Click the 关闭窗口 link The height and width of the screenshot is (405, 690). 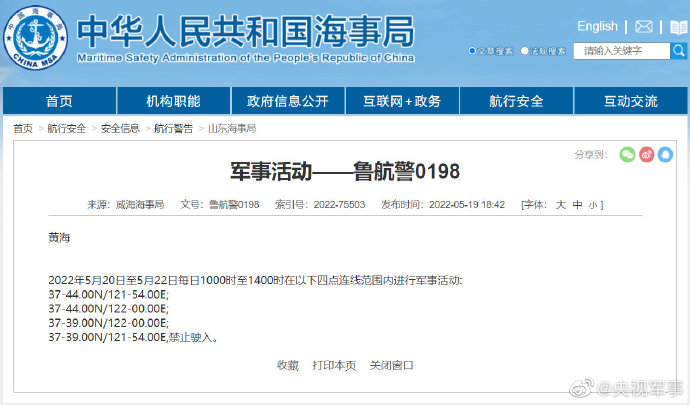click(x=391, y=365)
